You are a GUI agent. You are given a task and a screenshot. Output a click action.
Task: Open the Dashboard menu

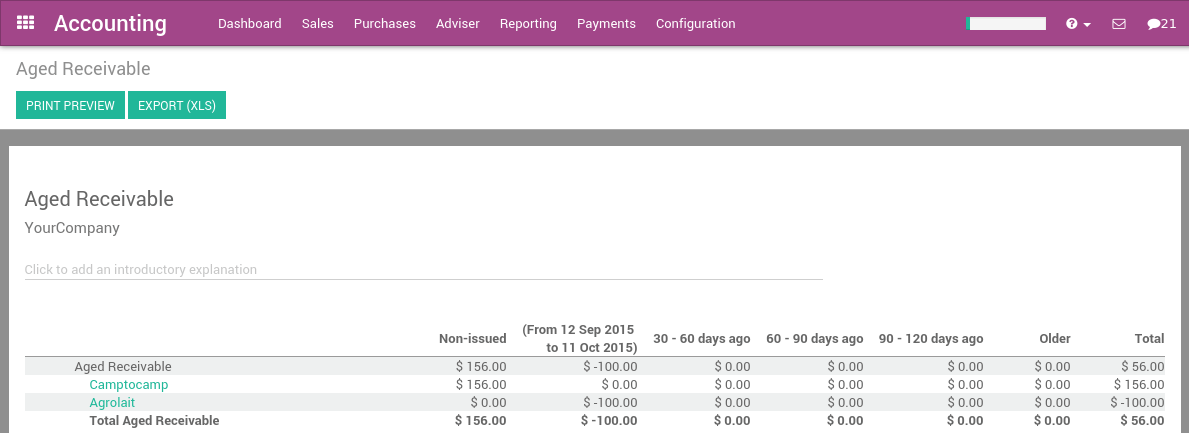click(x=249, y=24)
